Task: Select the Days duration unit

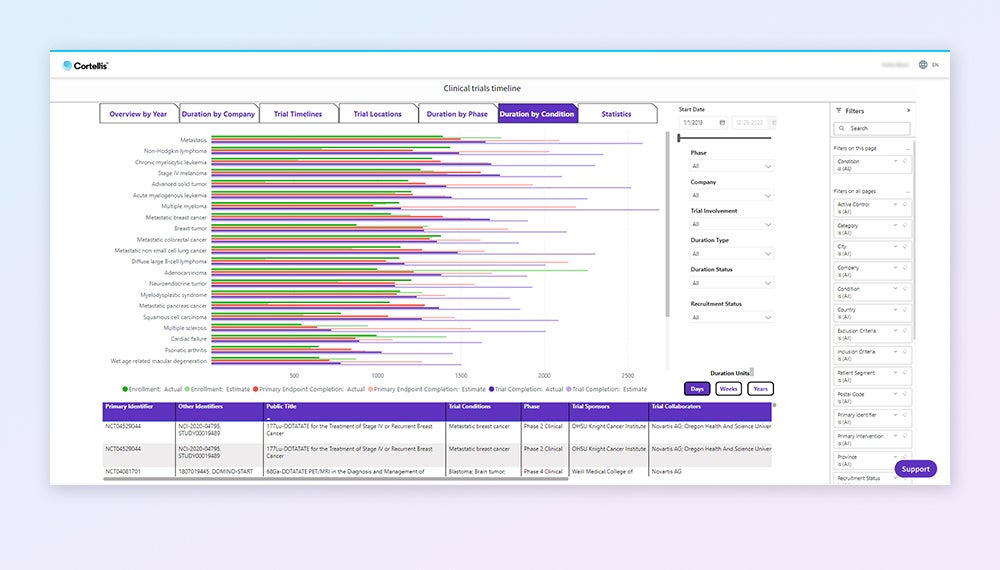Action: point(697,389)
